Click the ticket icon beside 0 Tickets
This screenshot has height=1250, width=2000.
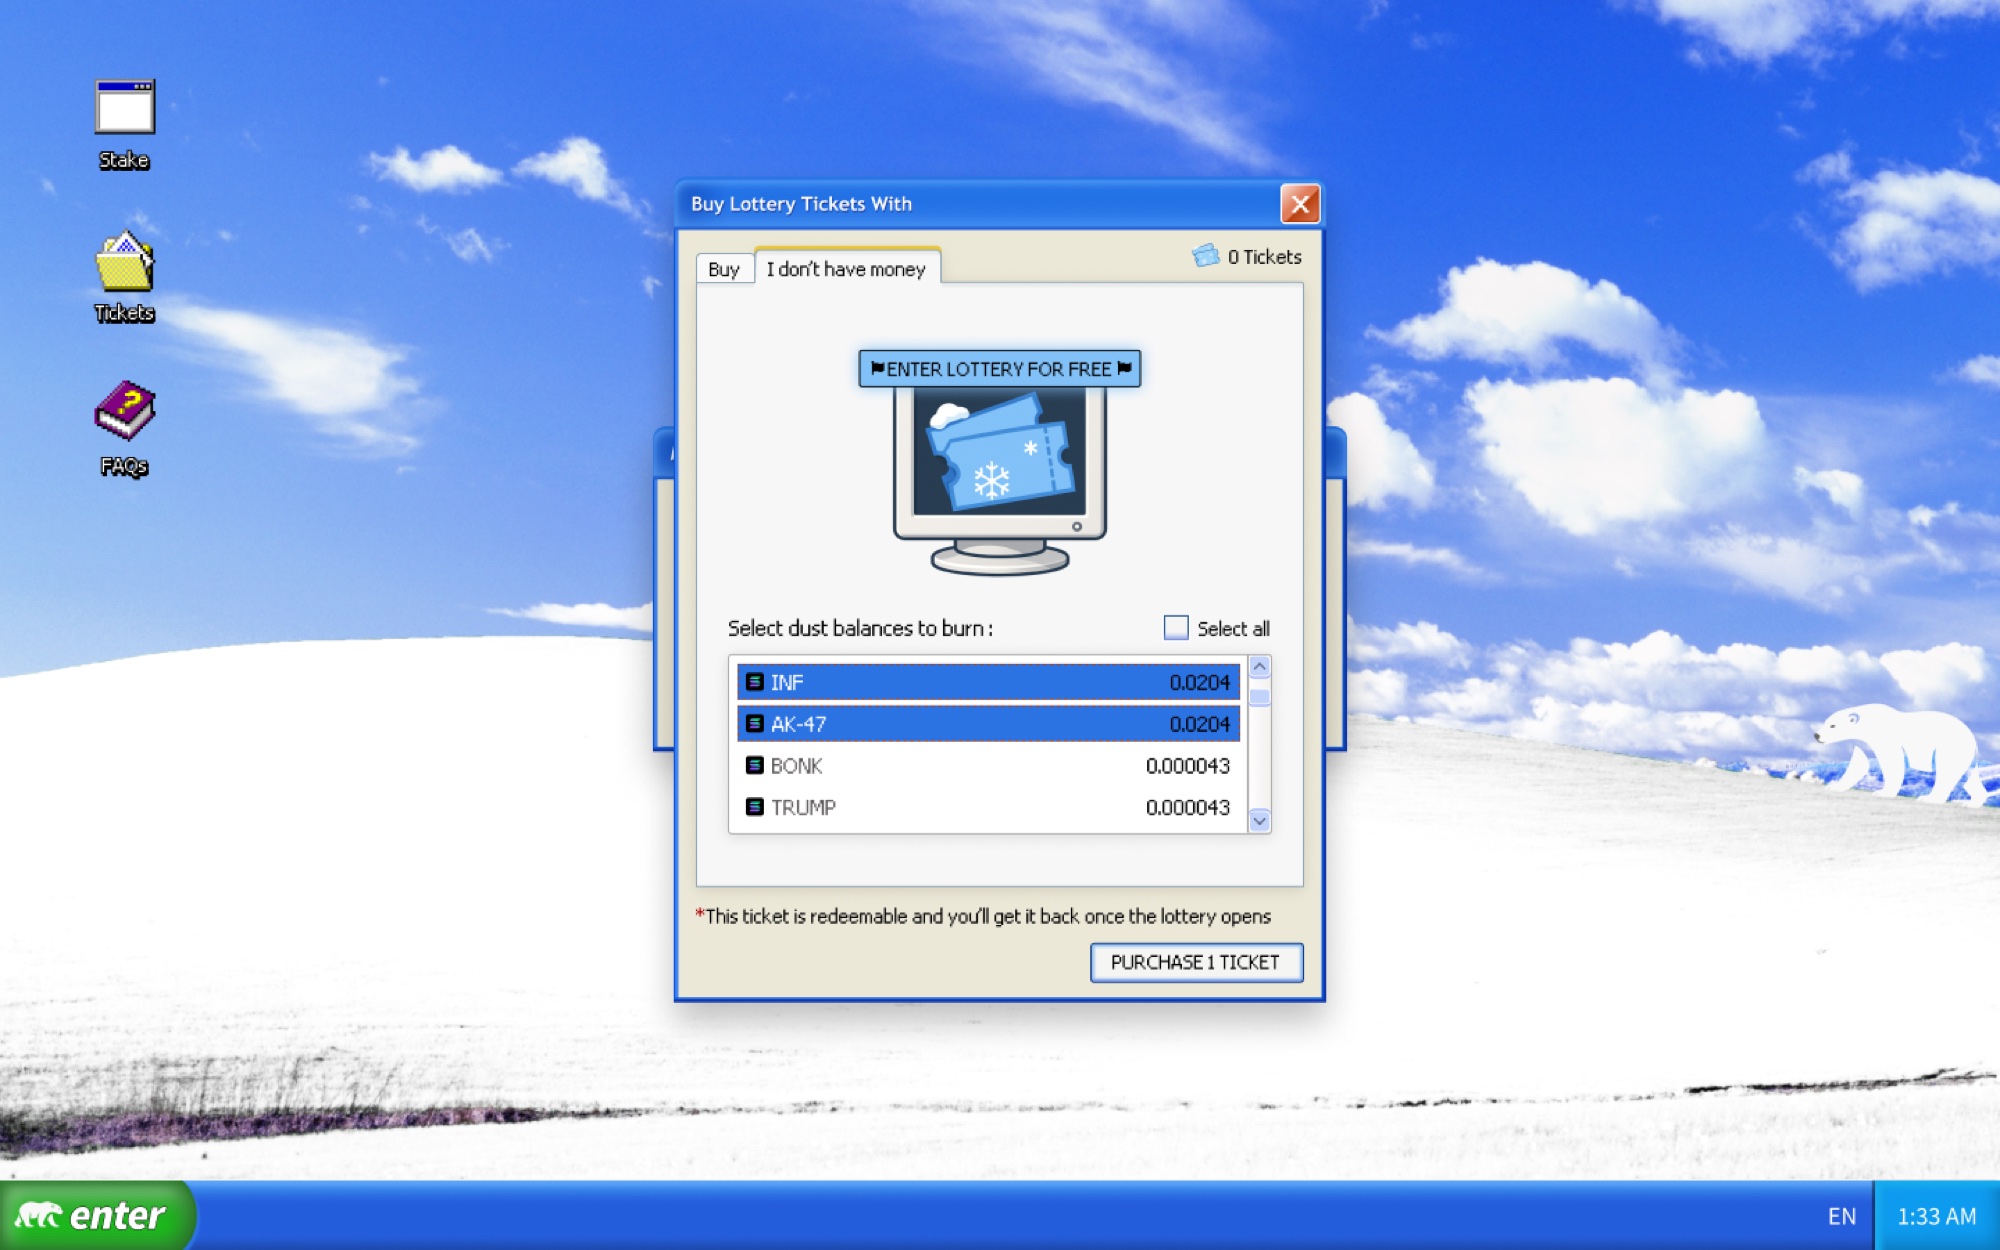point(1206,256)
